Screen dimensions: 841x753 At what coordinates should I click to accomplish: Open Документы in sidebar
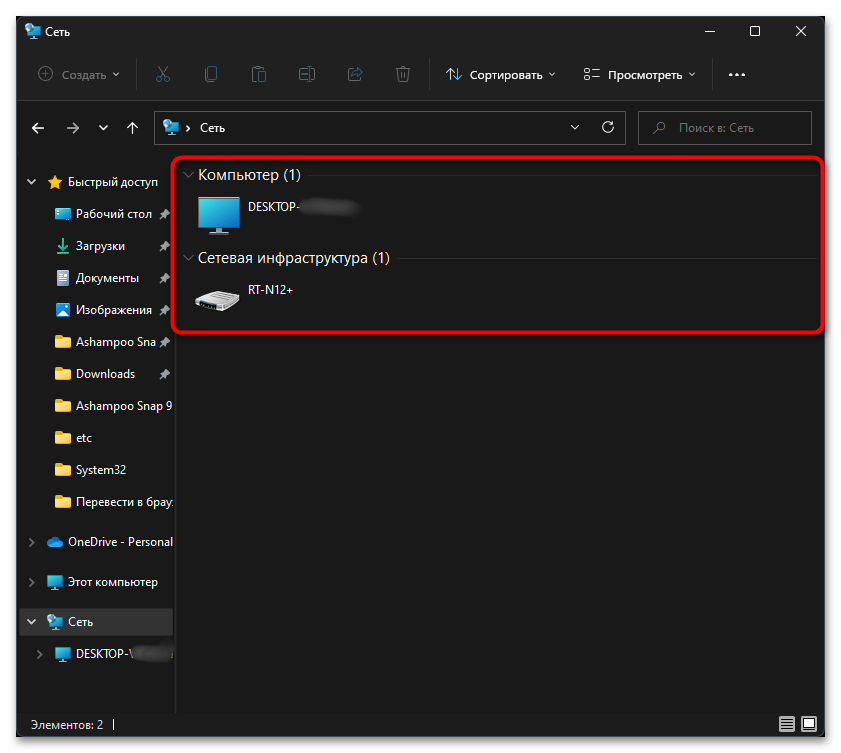(107, 278)
